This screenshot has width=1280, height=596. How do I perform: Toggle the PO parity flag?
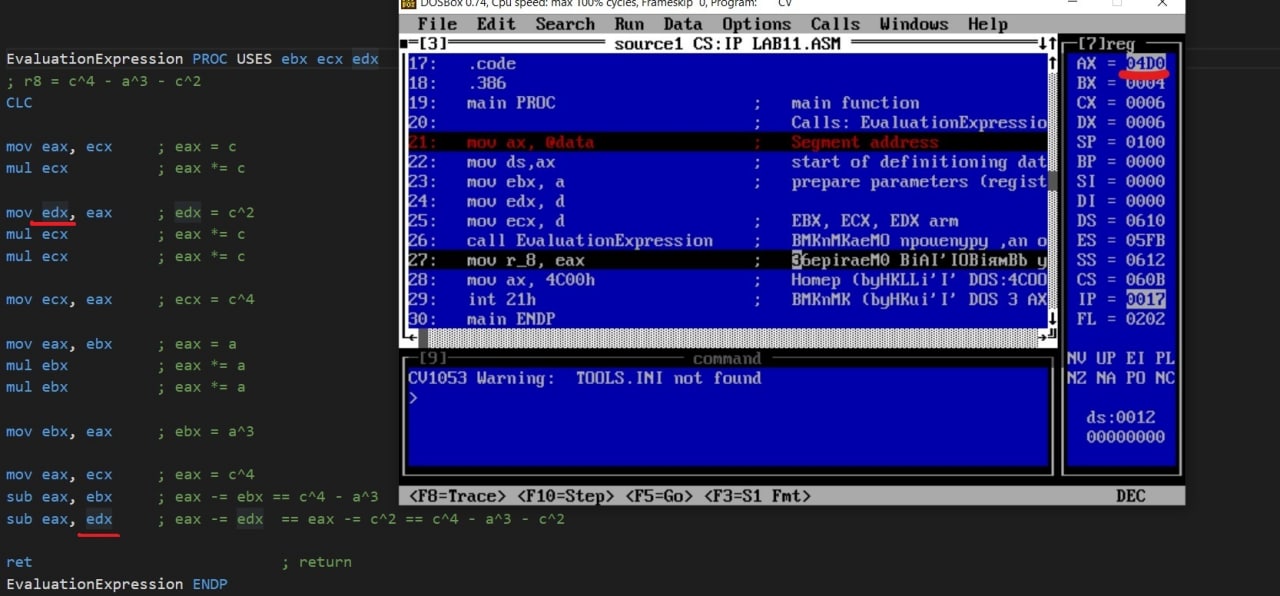[x=1135, y=378]
